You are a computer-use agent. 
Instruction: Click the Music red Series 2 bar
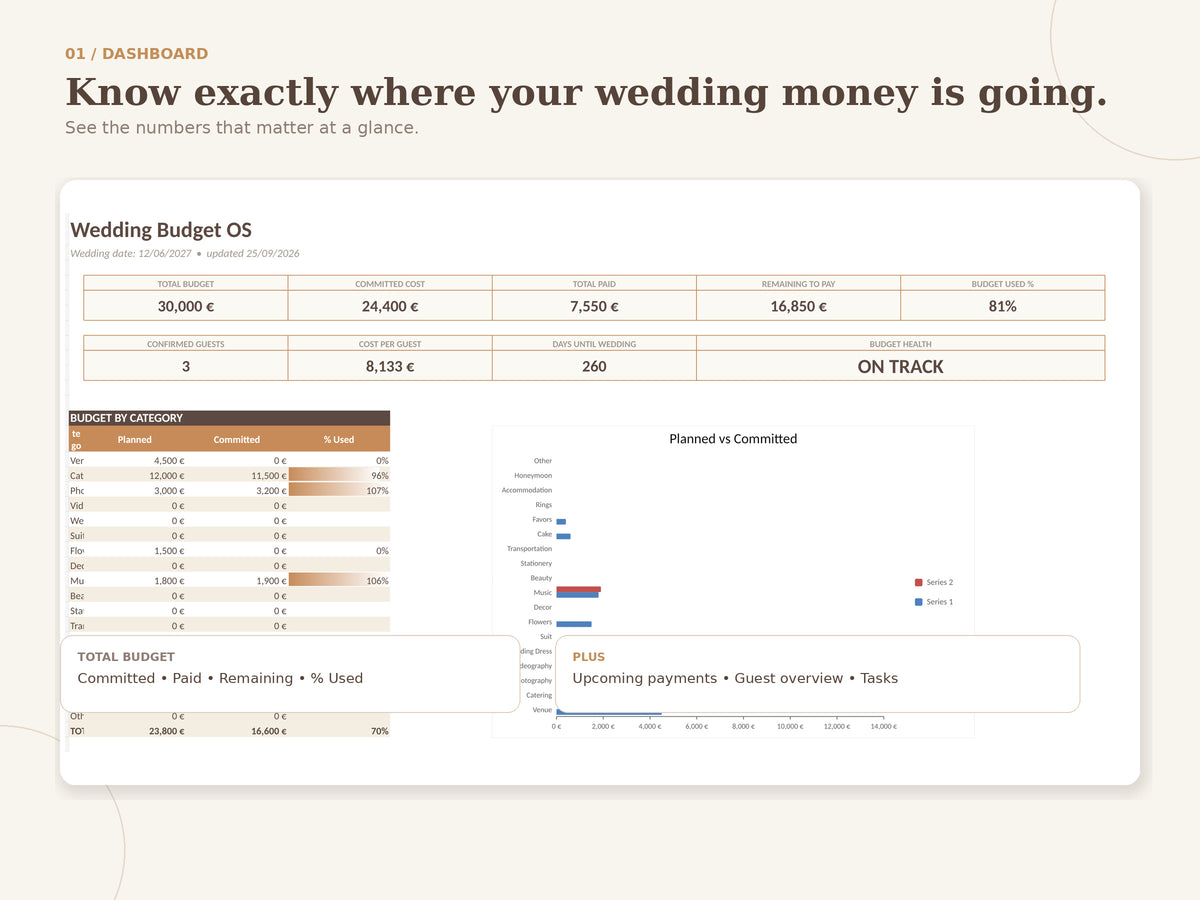579,590
